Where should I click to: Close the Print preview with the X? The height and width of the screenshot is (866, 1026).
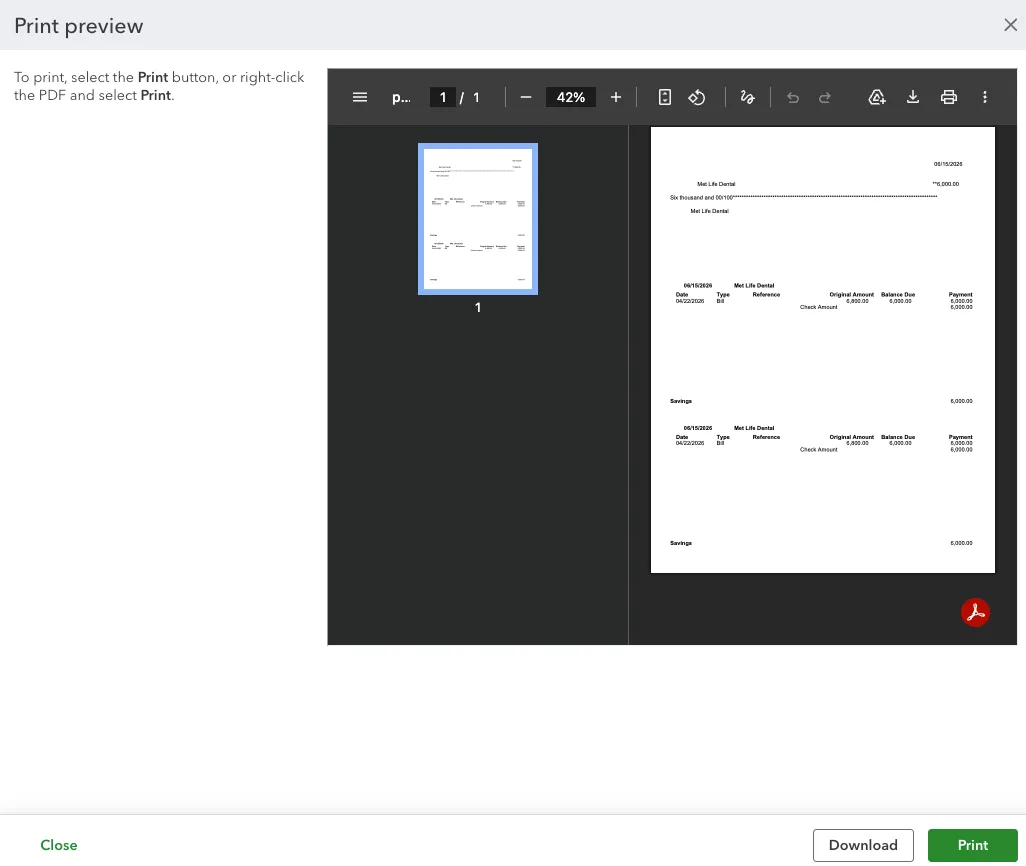point(1010,25)
